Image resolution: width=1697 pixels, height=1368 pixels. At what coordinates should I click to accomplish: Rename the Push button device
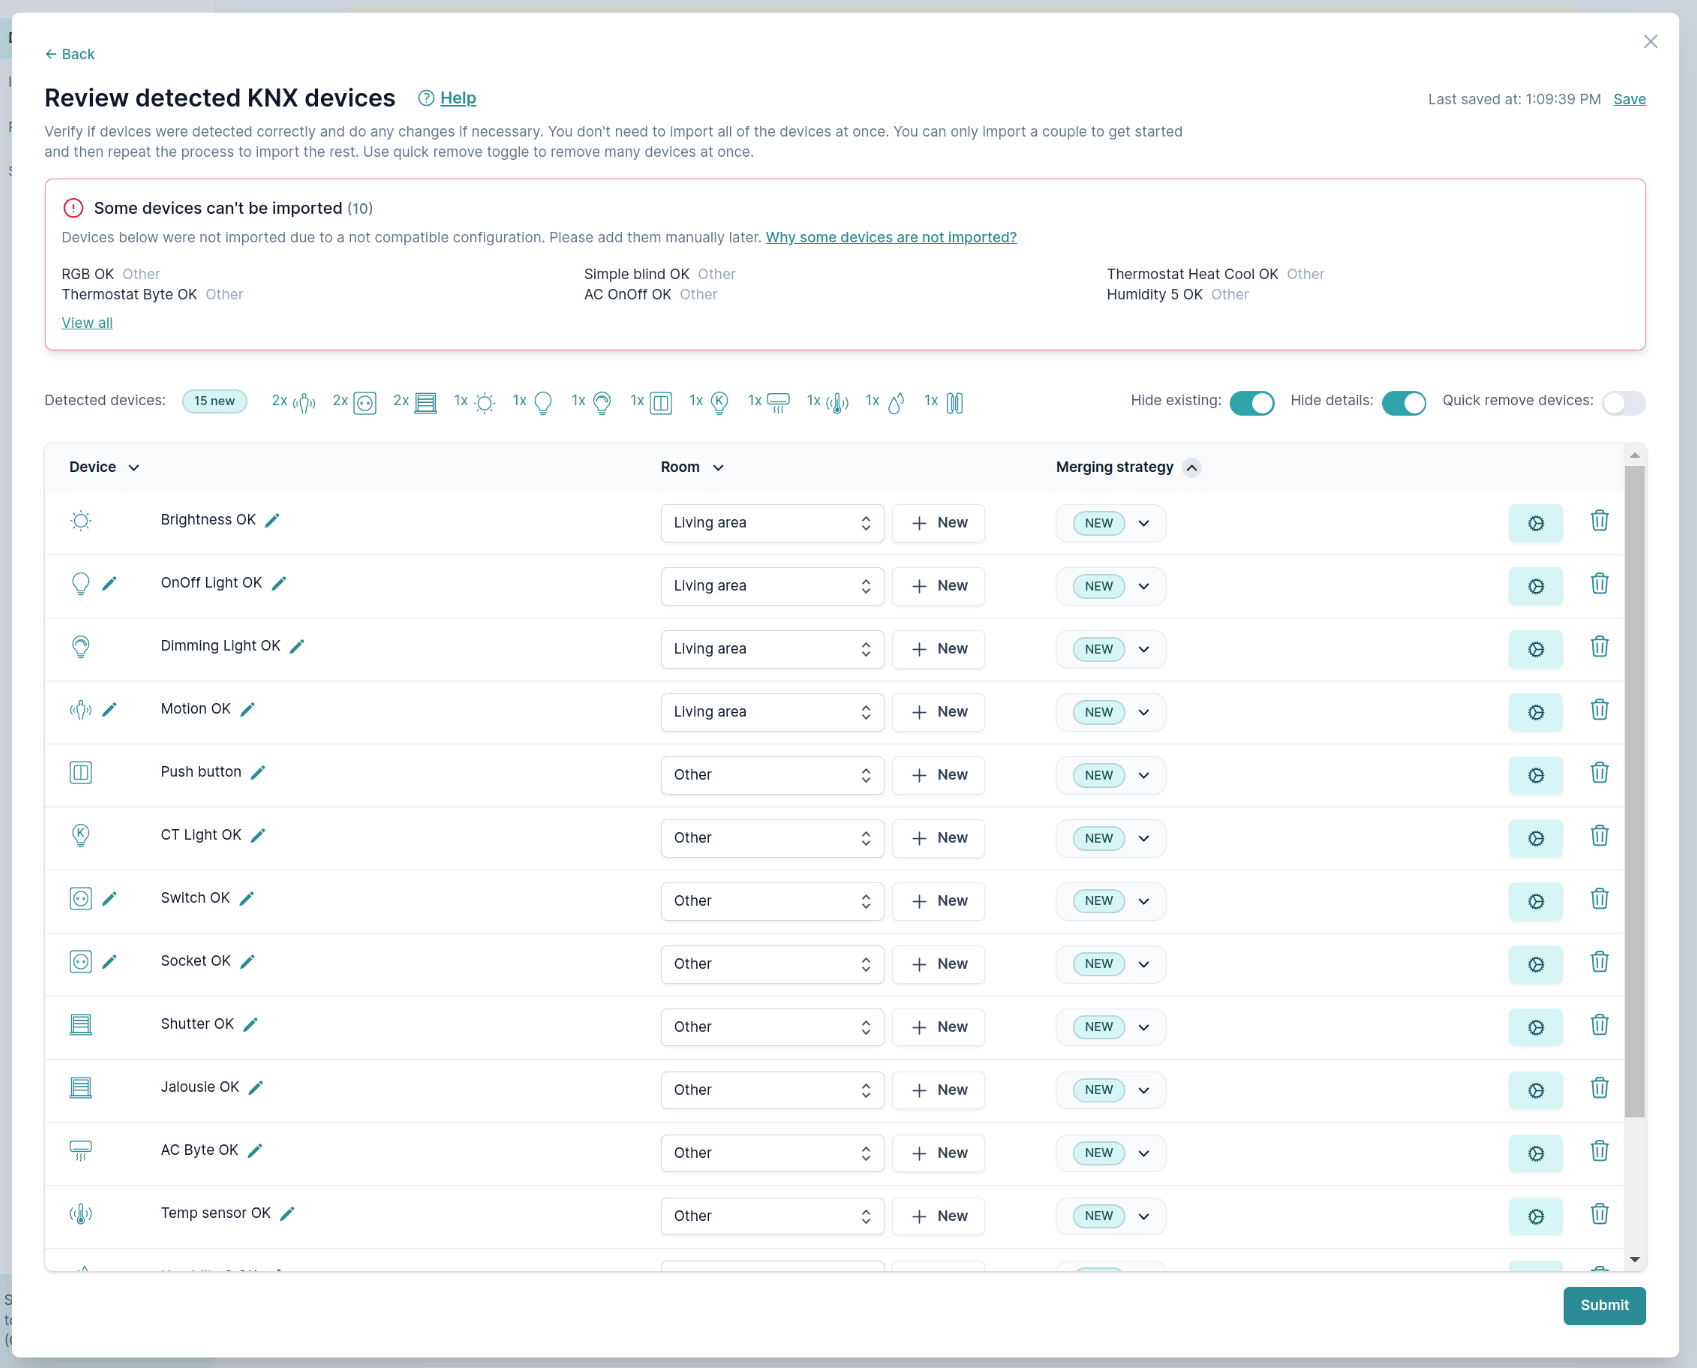point(258,773)
